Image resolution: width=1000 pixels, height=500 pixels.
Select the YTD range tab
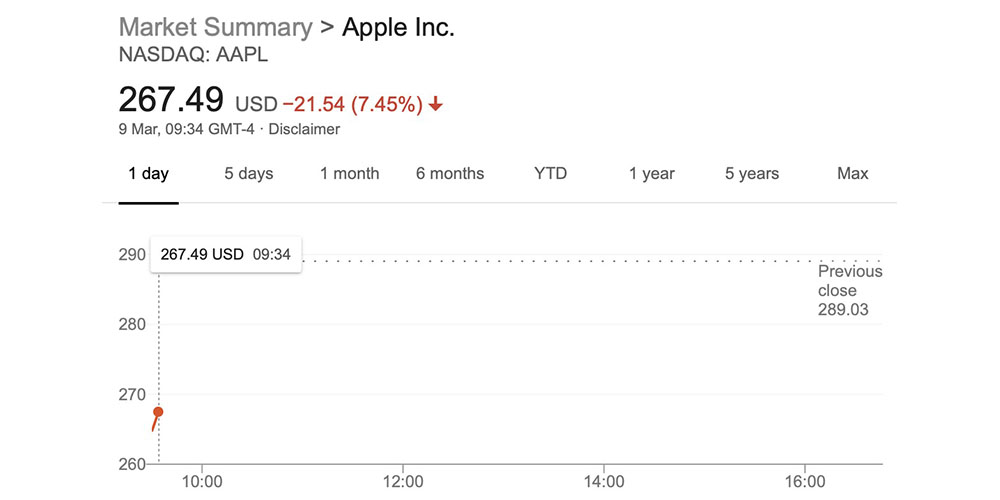coord(550,174)
